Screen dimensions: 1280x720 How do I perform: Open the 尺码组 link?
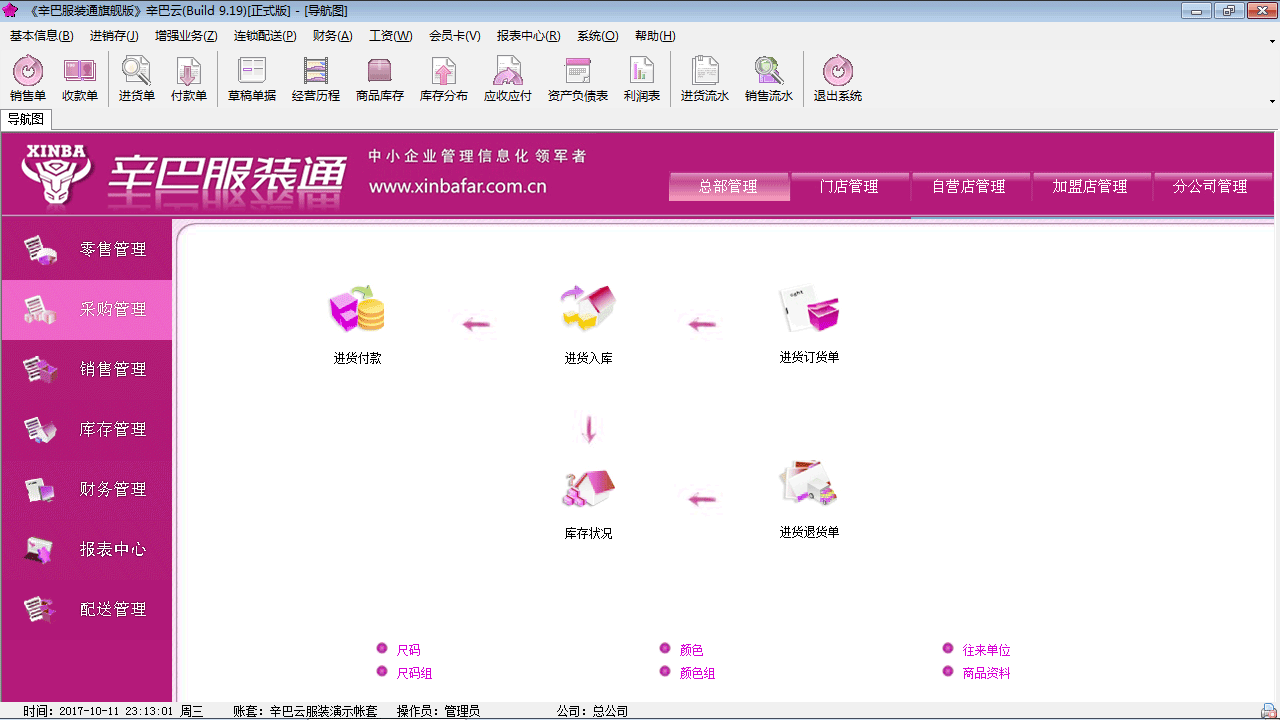click(414, 674)
